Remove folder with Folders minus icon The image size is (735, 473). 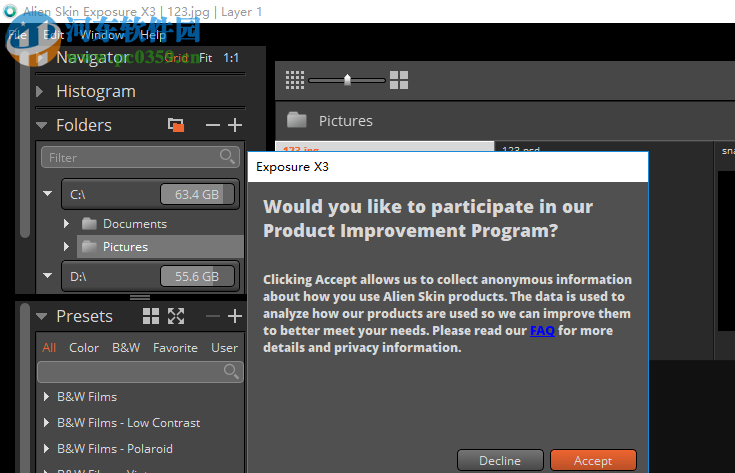tap(213, 125)
